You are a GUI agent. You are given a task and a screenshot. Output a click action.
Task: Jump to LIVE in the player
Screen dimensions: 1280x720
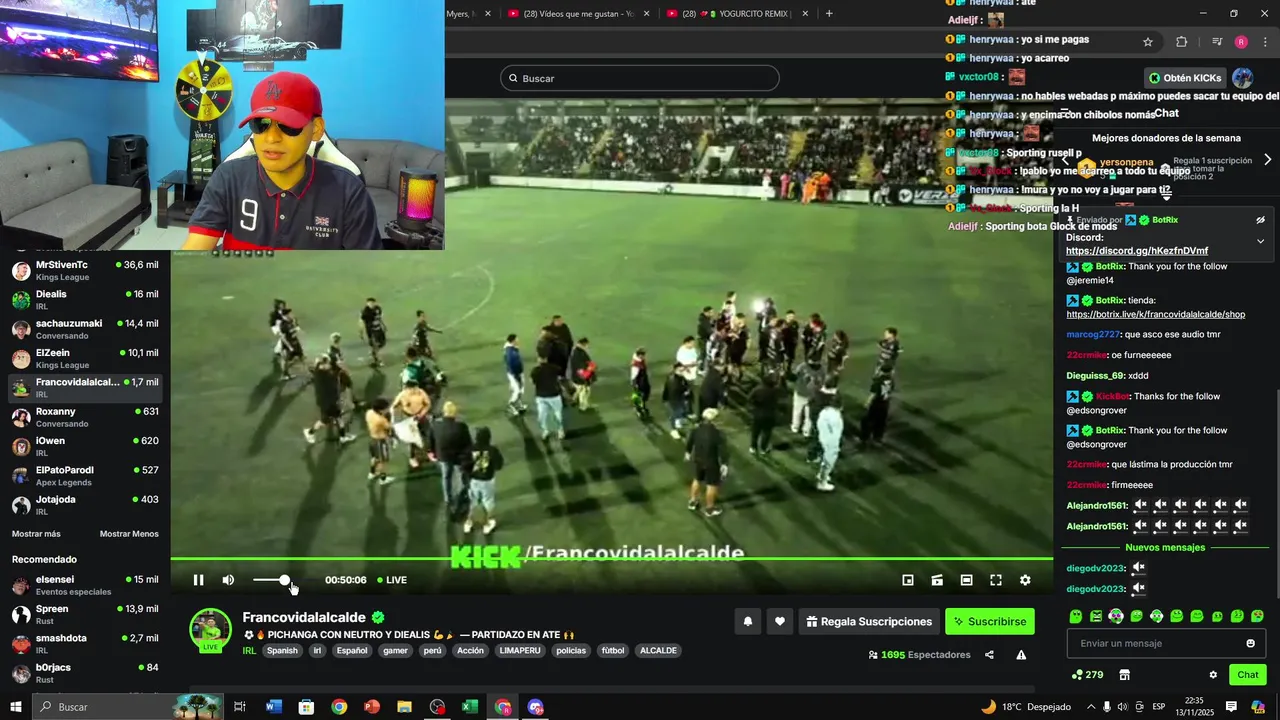pos(392,580)
